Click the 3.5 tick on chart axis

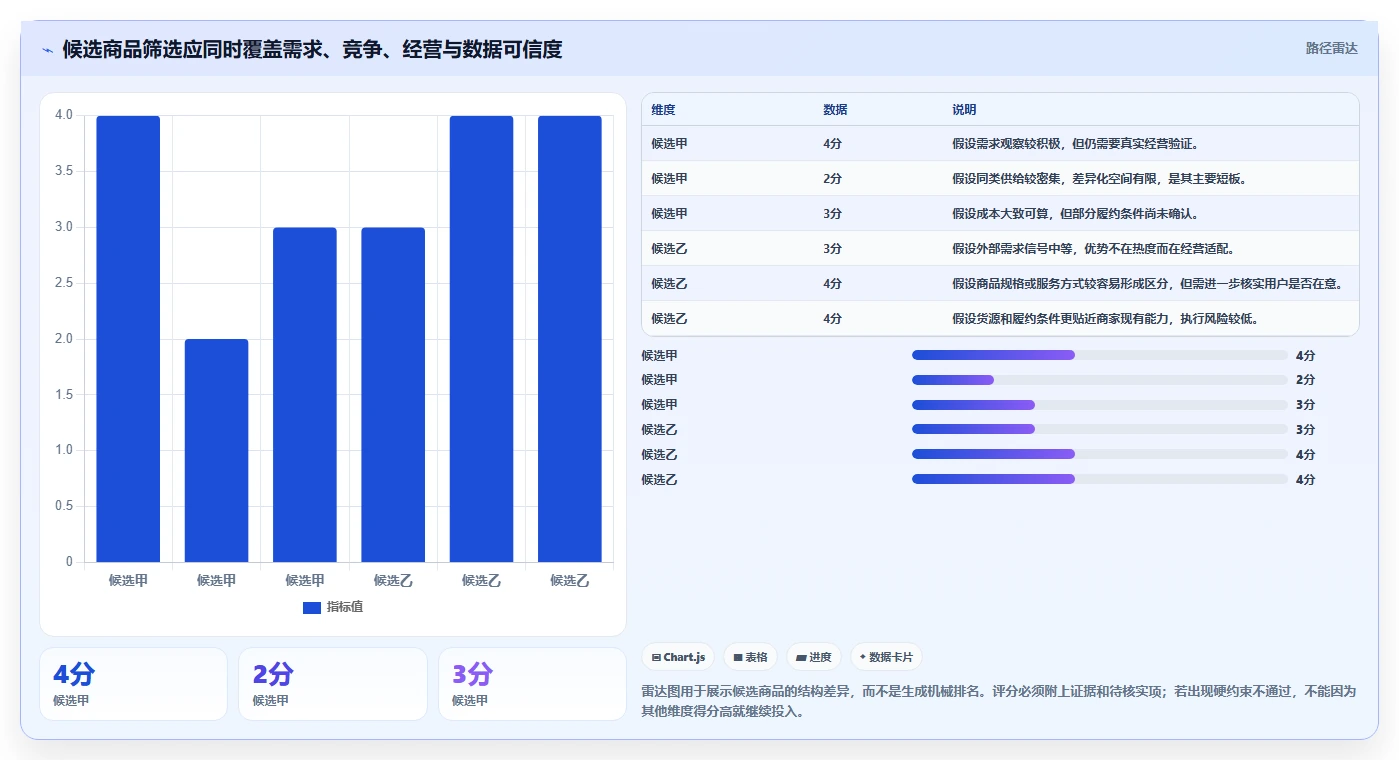64,171
